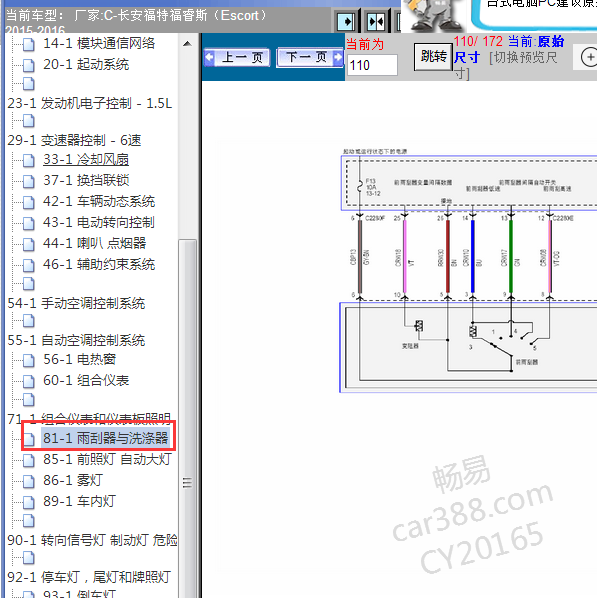
Task: Click the page icon beside 20-1 起动系统
Action: tap(29, 65)
